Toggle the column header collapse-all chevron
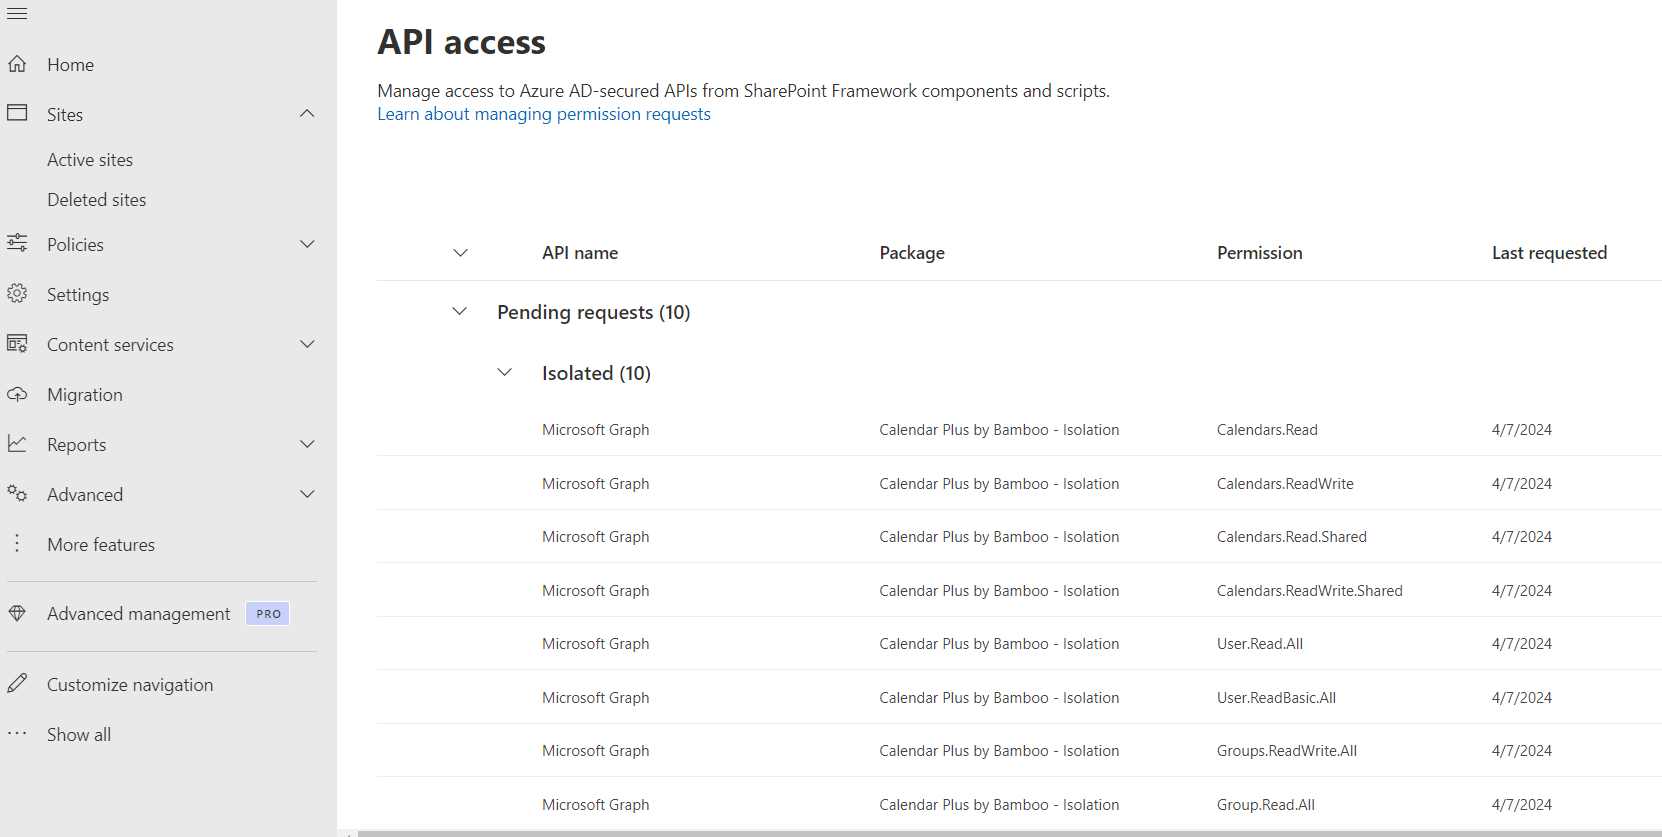This screenshot has height=837, width=1662. click(460, 253)
